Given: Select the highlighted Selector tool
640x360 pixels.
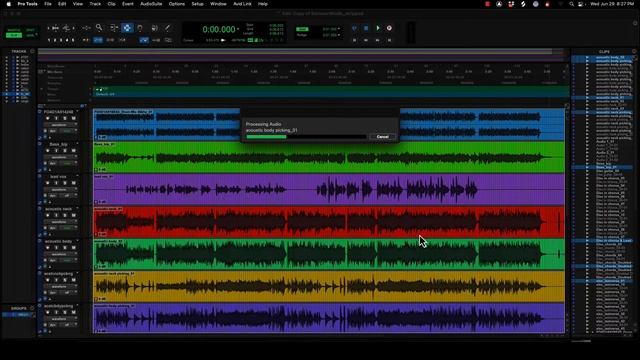Looking at the screenshot, I should 127,28.
